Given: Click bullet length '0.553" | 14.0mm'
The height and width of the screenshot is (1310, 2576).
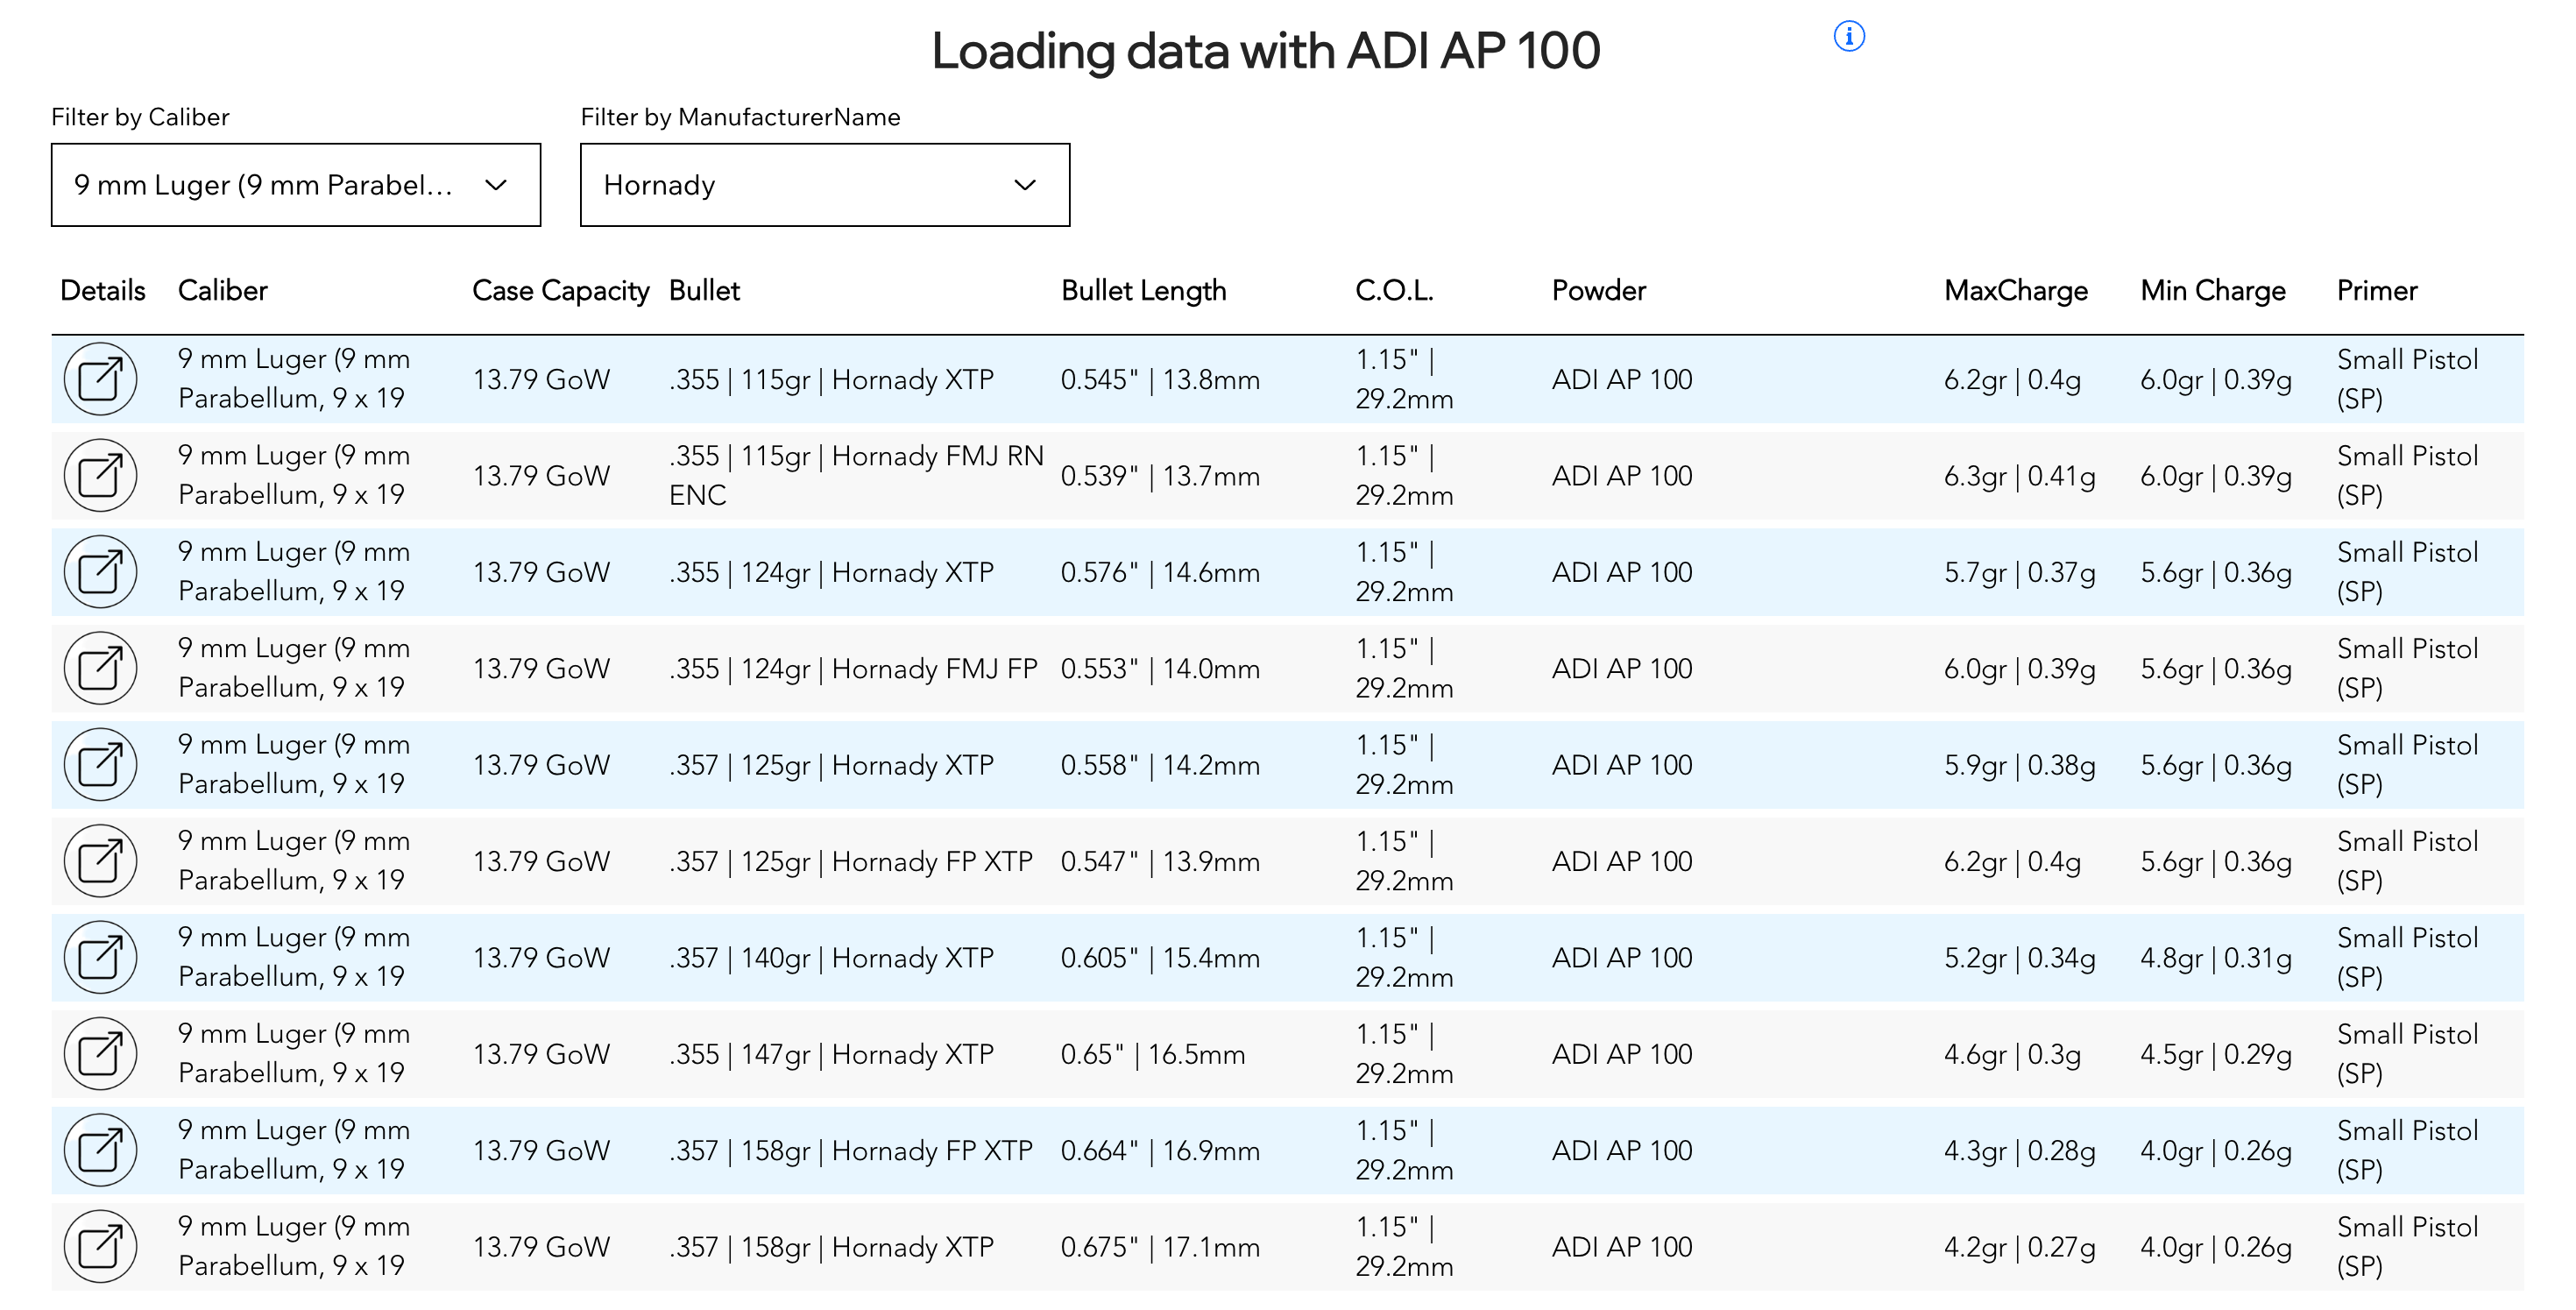Looking at the screenshot, I should (1160, 669).
